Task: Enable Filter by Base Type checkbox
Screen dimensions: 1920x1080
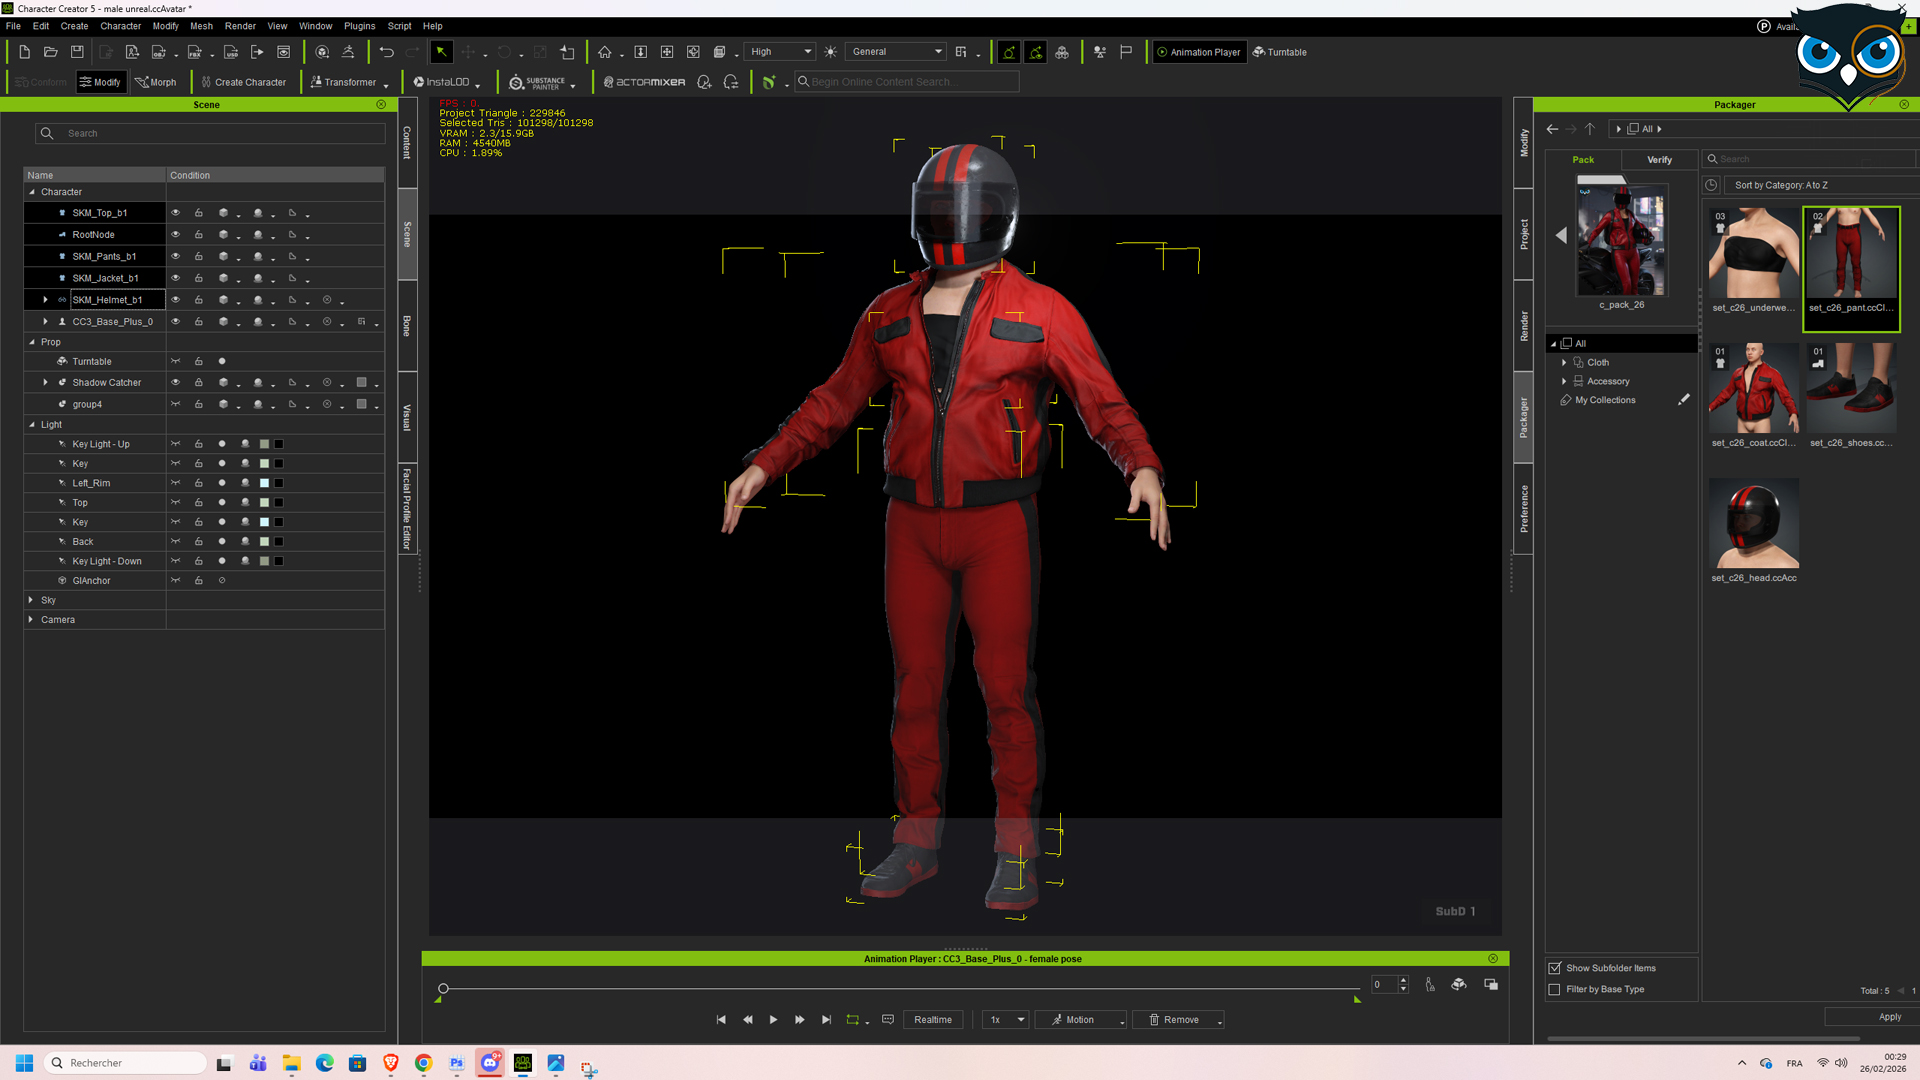Action: [x=1554, y=990]
